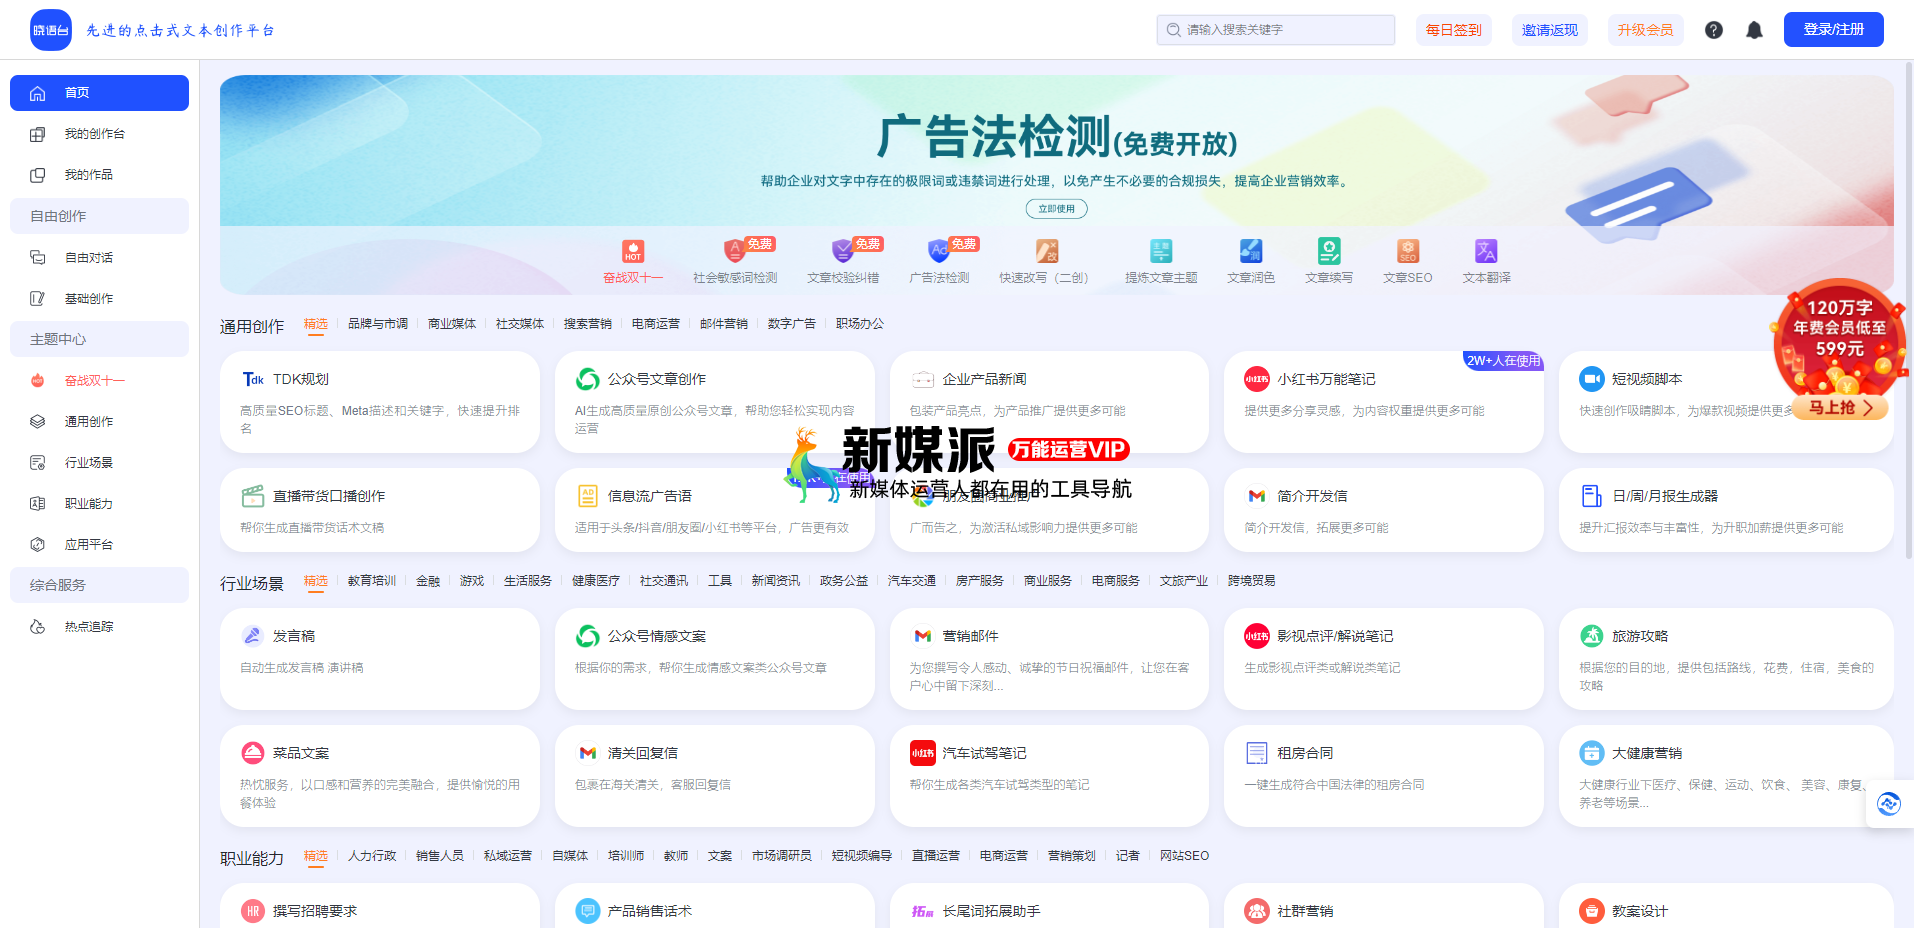
Task: Open 汽车试驾笔记 card
Action: (x=1049, y=776)
